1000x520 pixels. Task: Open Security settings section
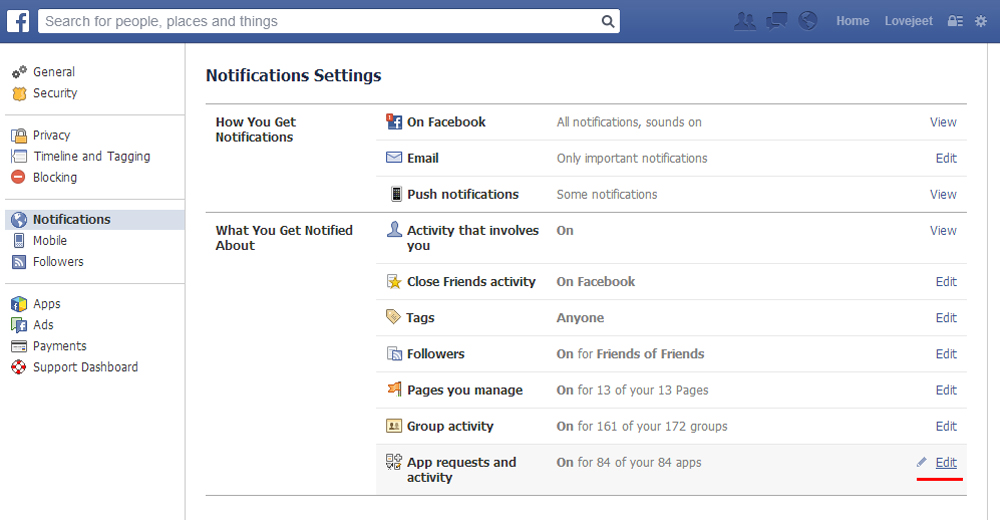pyautogui.click(x=55, y=93)
